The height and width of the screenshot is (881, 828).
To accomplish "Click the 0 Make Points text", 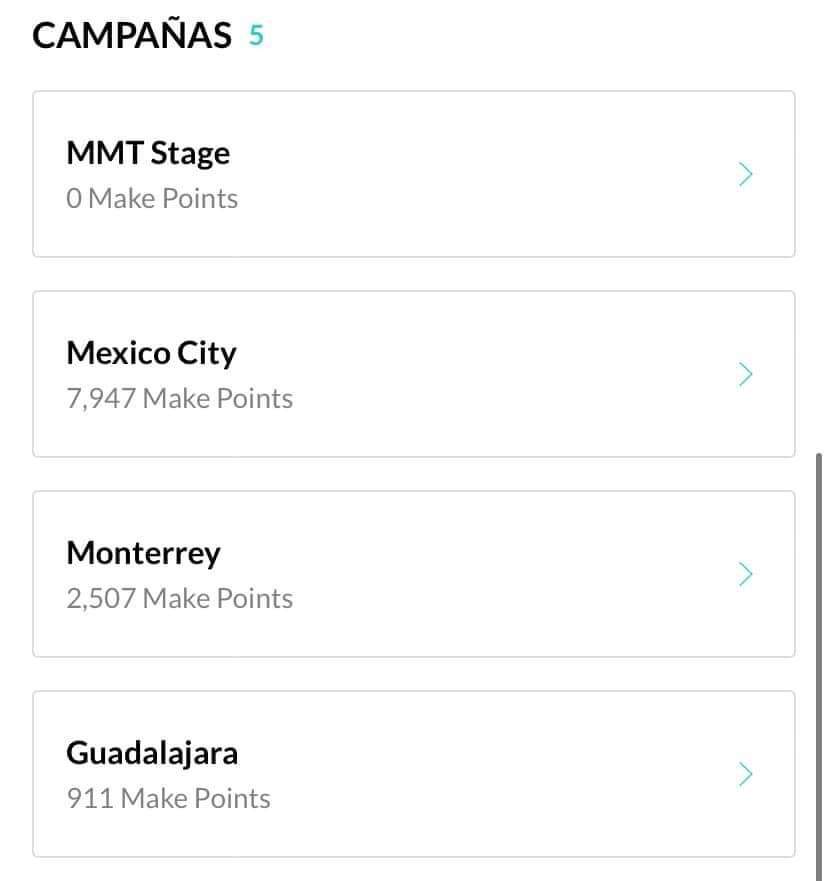I will pos(152,198).
